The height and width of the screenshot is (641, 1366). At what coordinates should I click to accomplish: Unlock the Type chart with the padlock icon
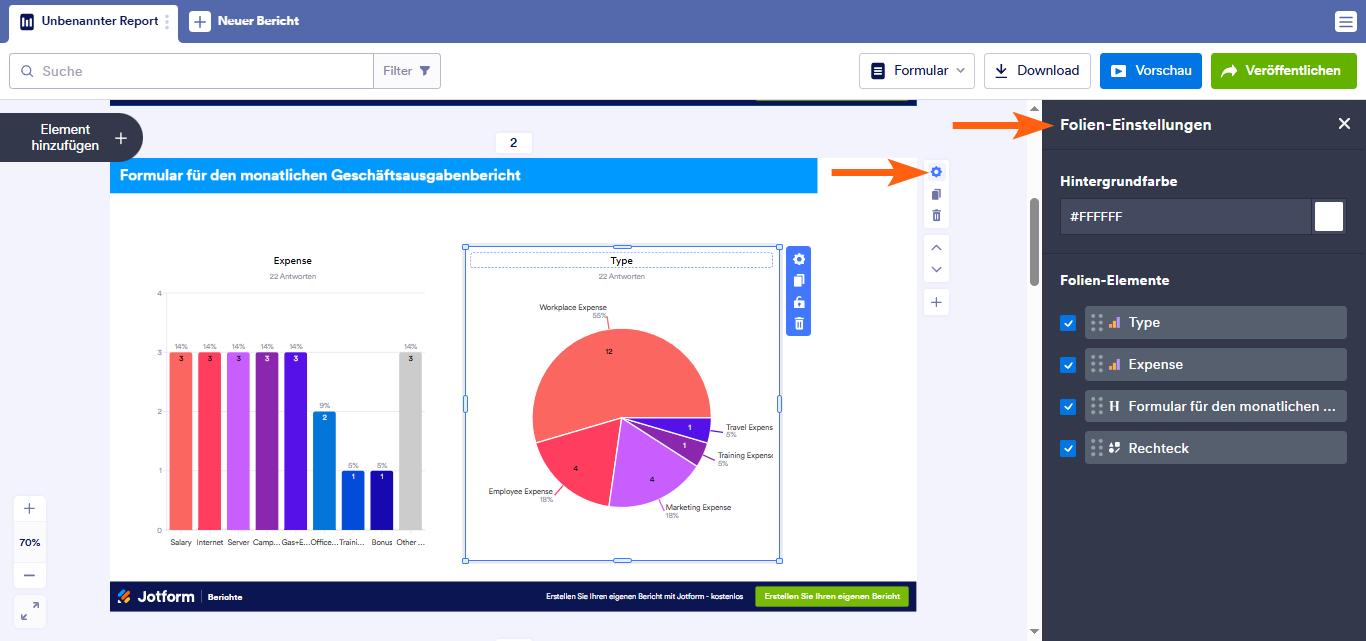coord(799,302)
